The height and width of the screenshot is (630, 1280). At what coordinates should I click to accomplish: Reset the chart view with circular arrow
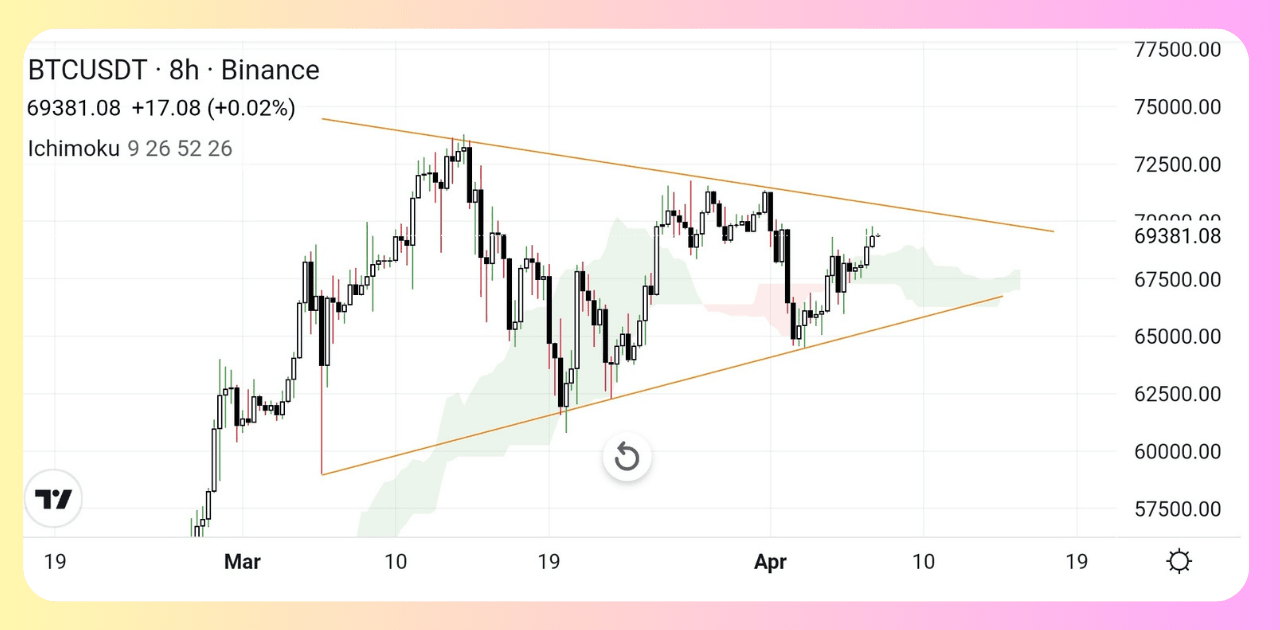coord(627,458)
